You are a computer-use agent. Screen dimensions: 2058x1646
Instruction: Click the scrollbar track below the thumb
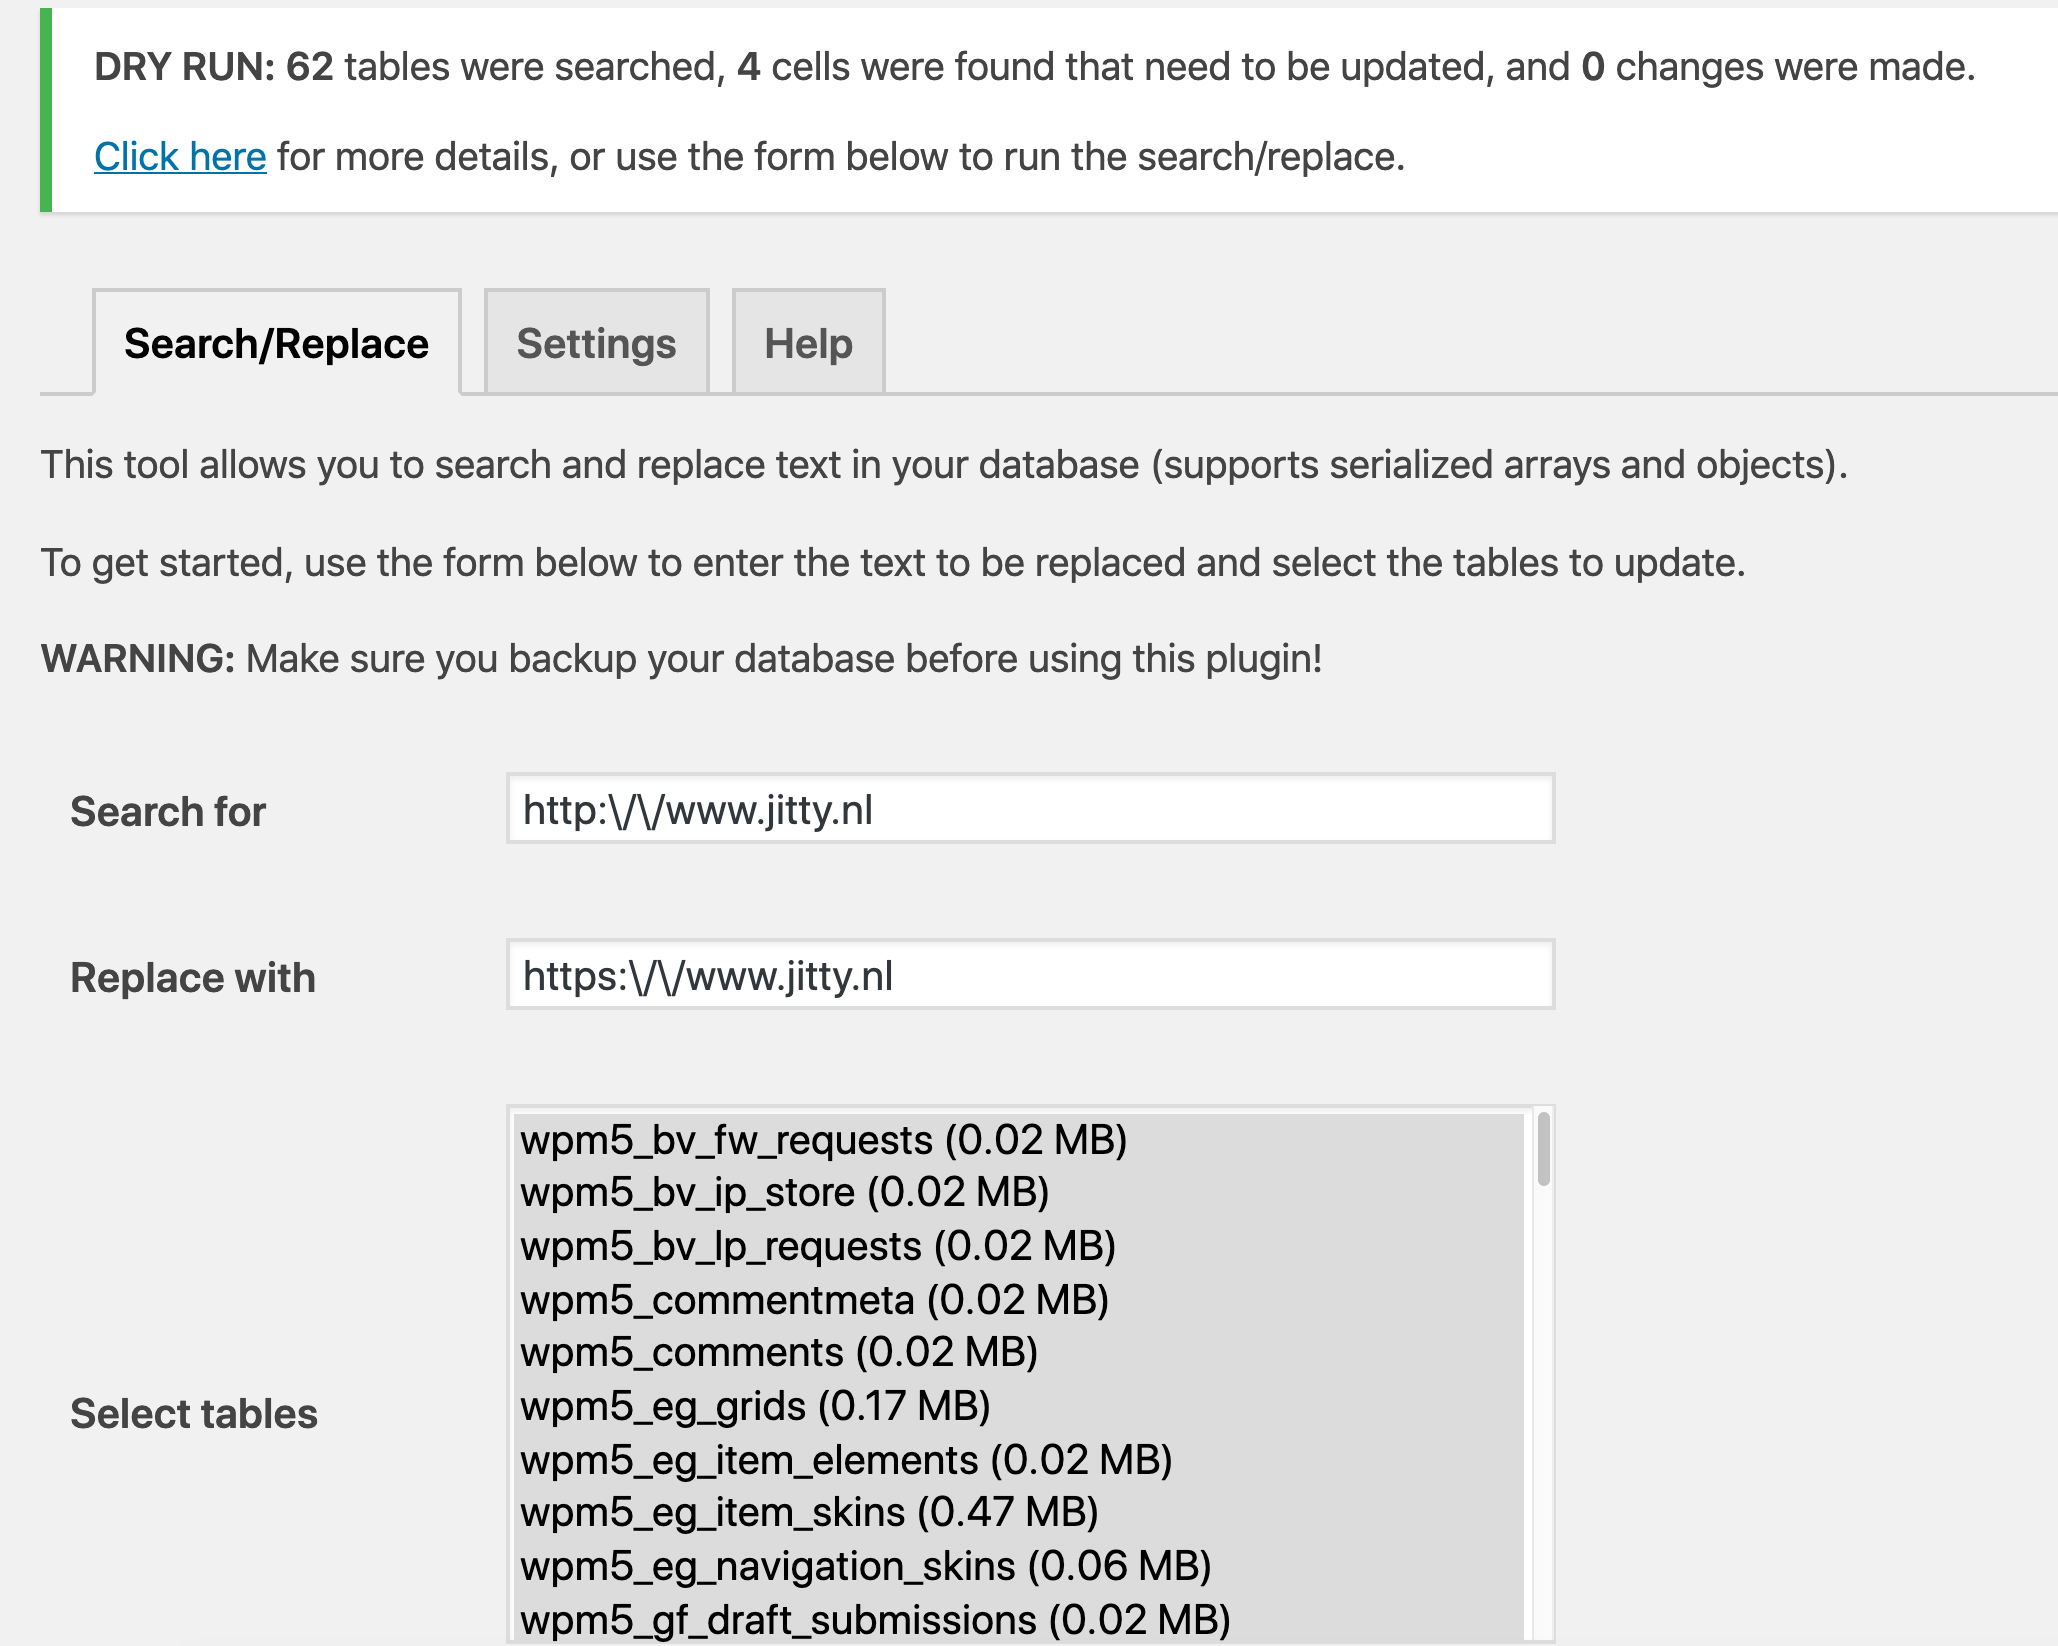(1544, 1410)
